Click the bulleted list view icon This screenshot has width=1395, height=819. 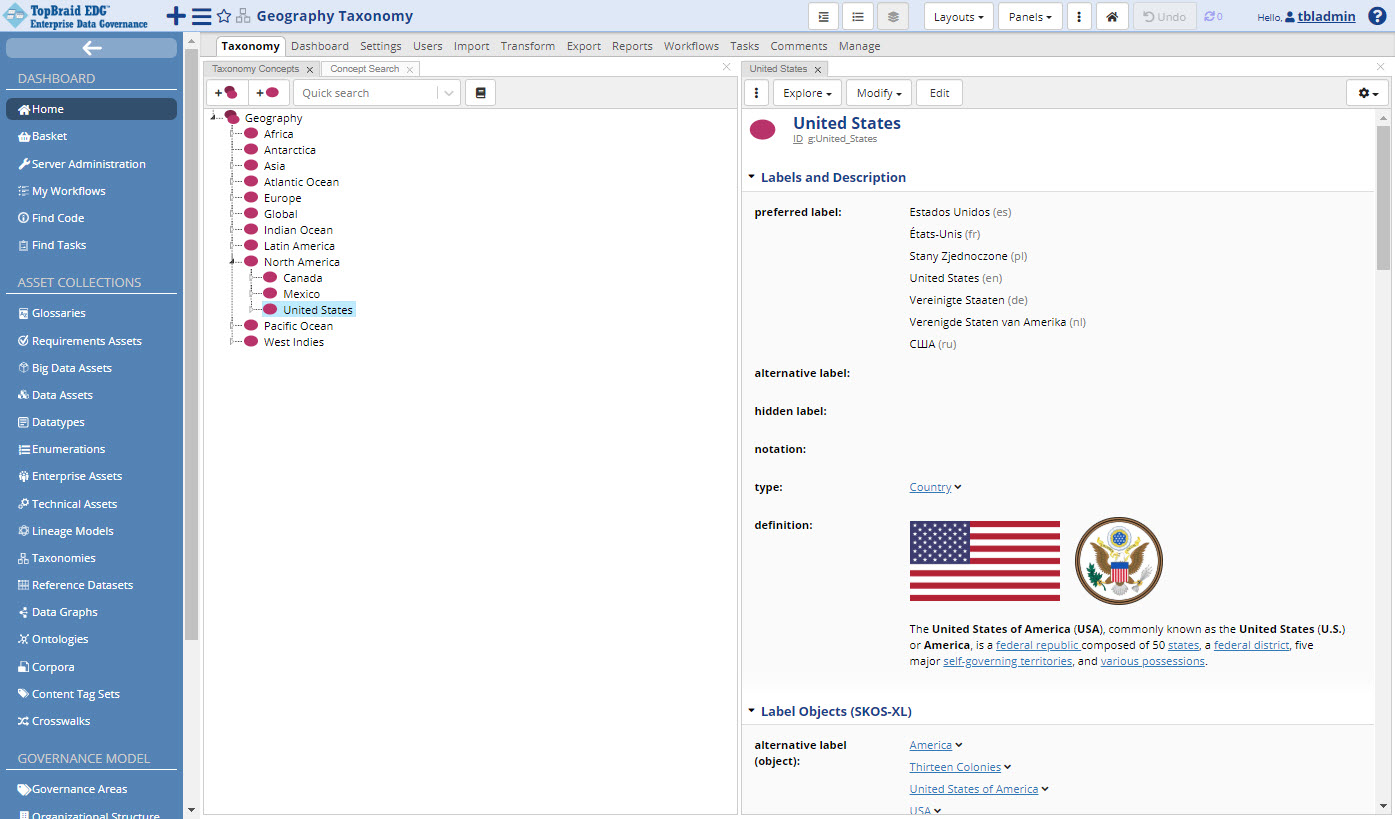tap(857, 17)
